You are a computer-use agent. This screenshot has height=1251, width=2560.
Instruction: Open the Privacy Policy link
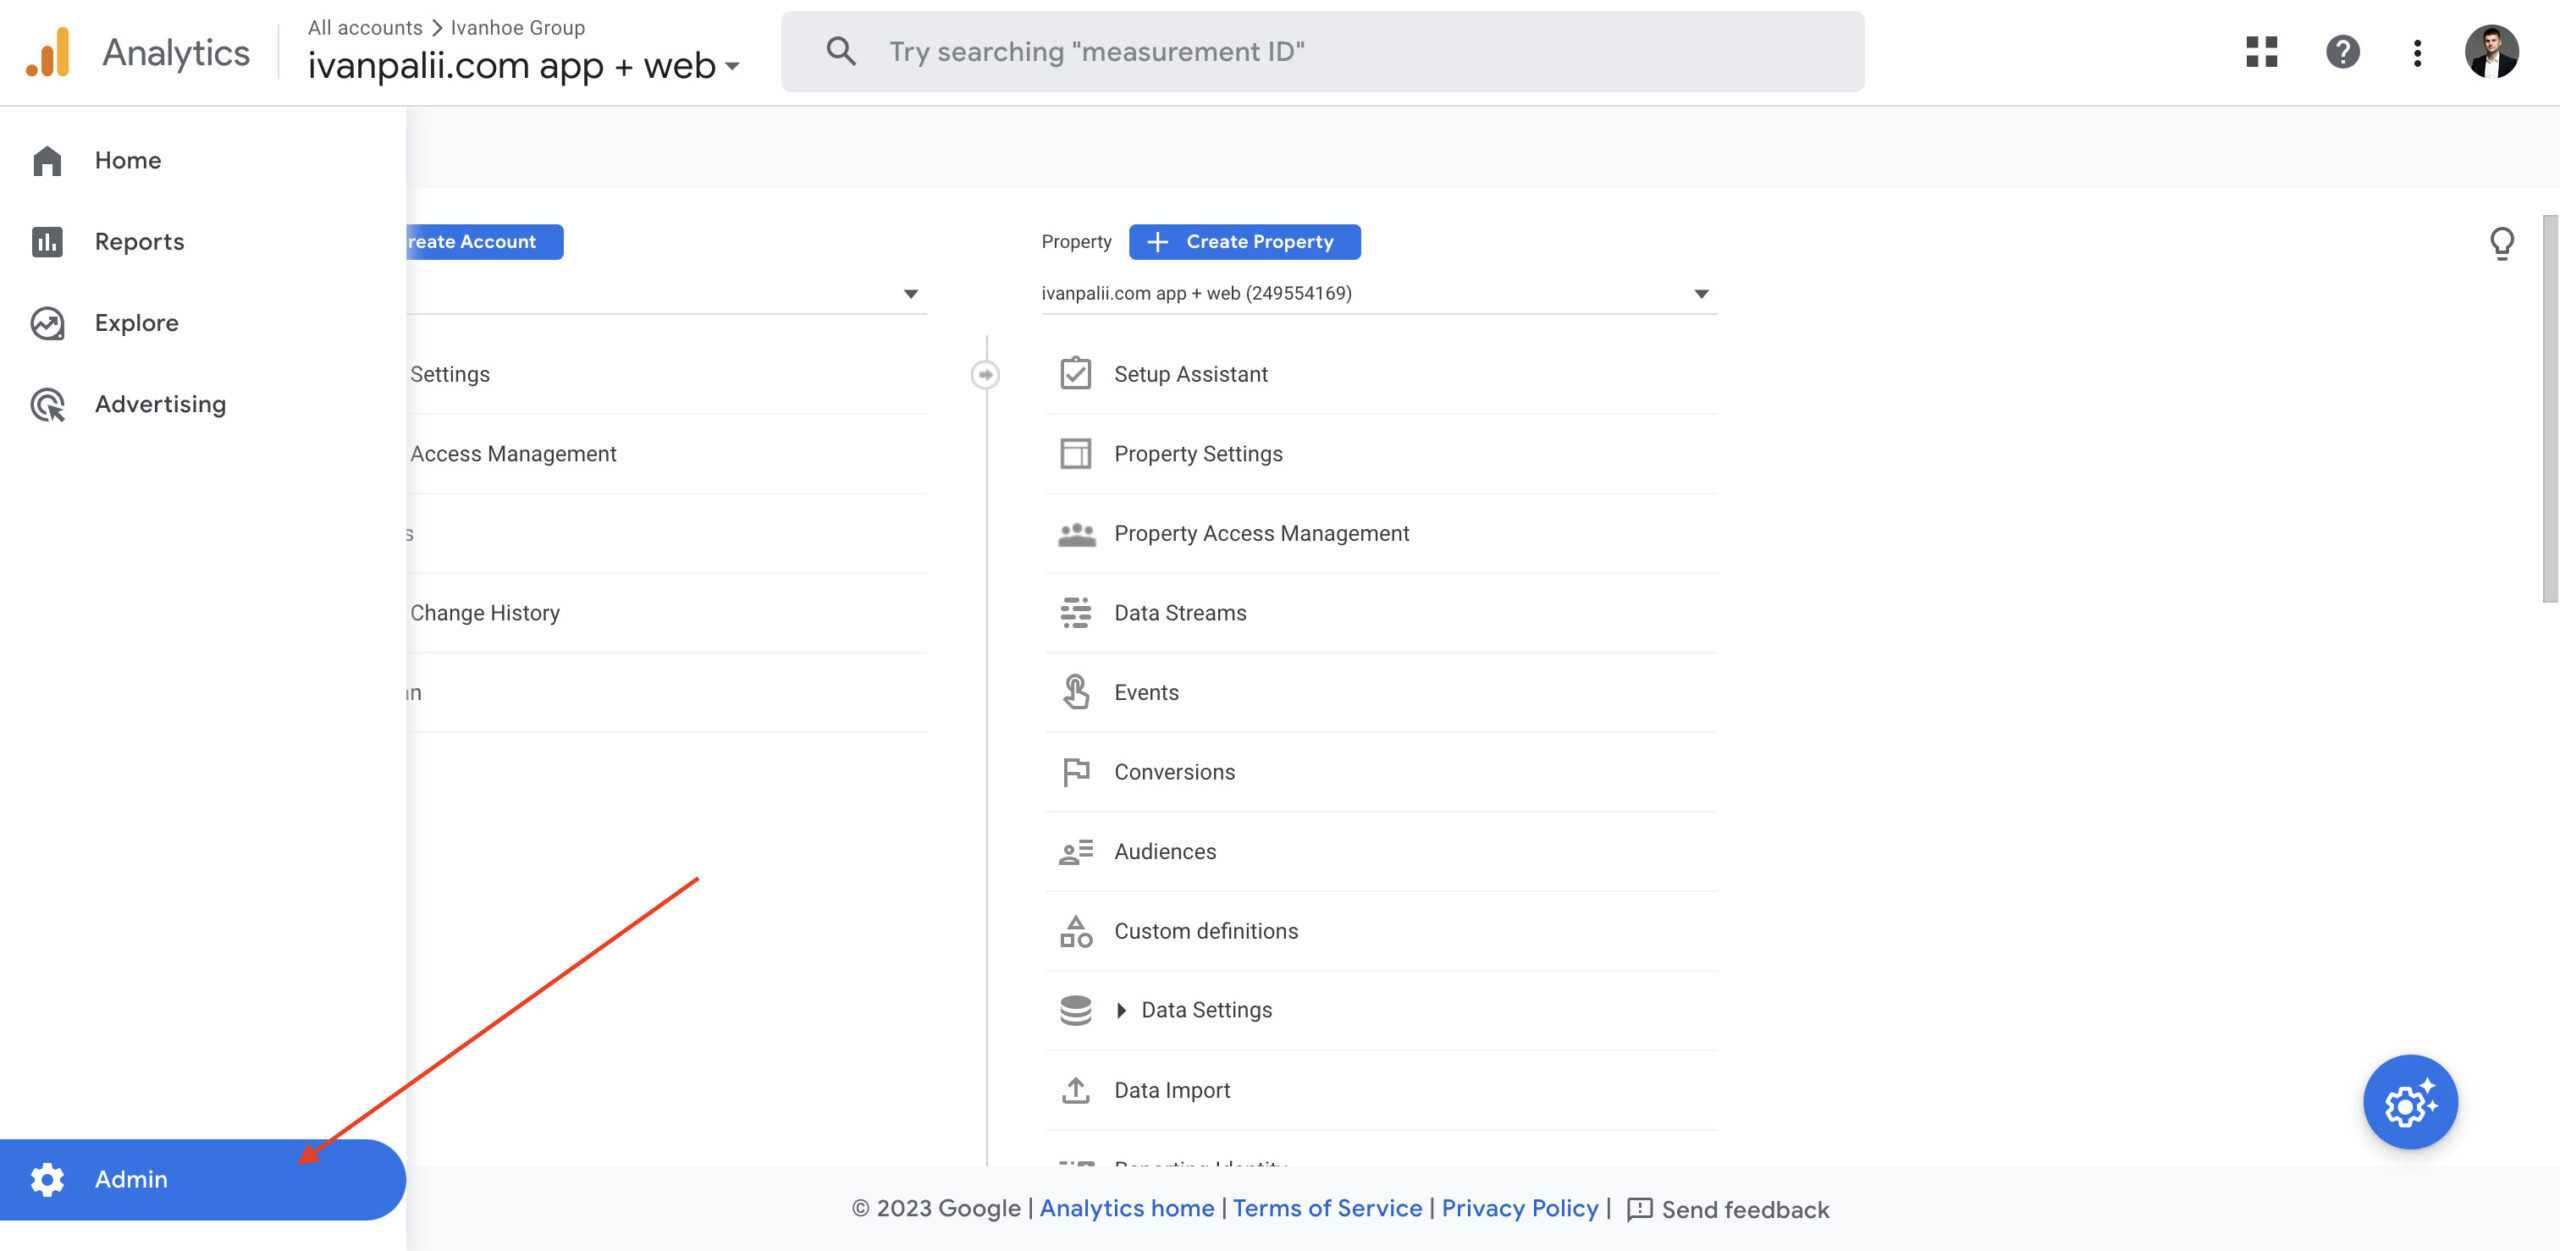[1519, 1208]
